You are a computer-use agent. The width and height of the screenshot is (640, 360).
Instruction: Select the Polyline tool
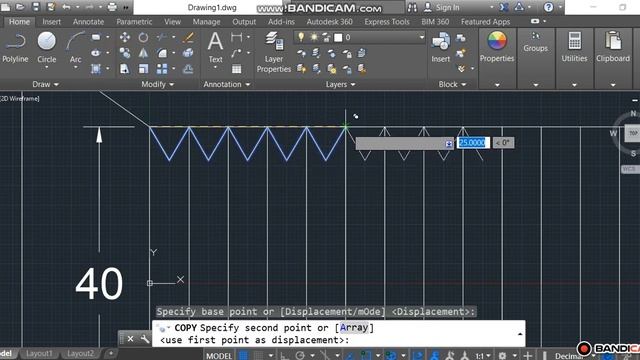click(x=15, y=47)
